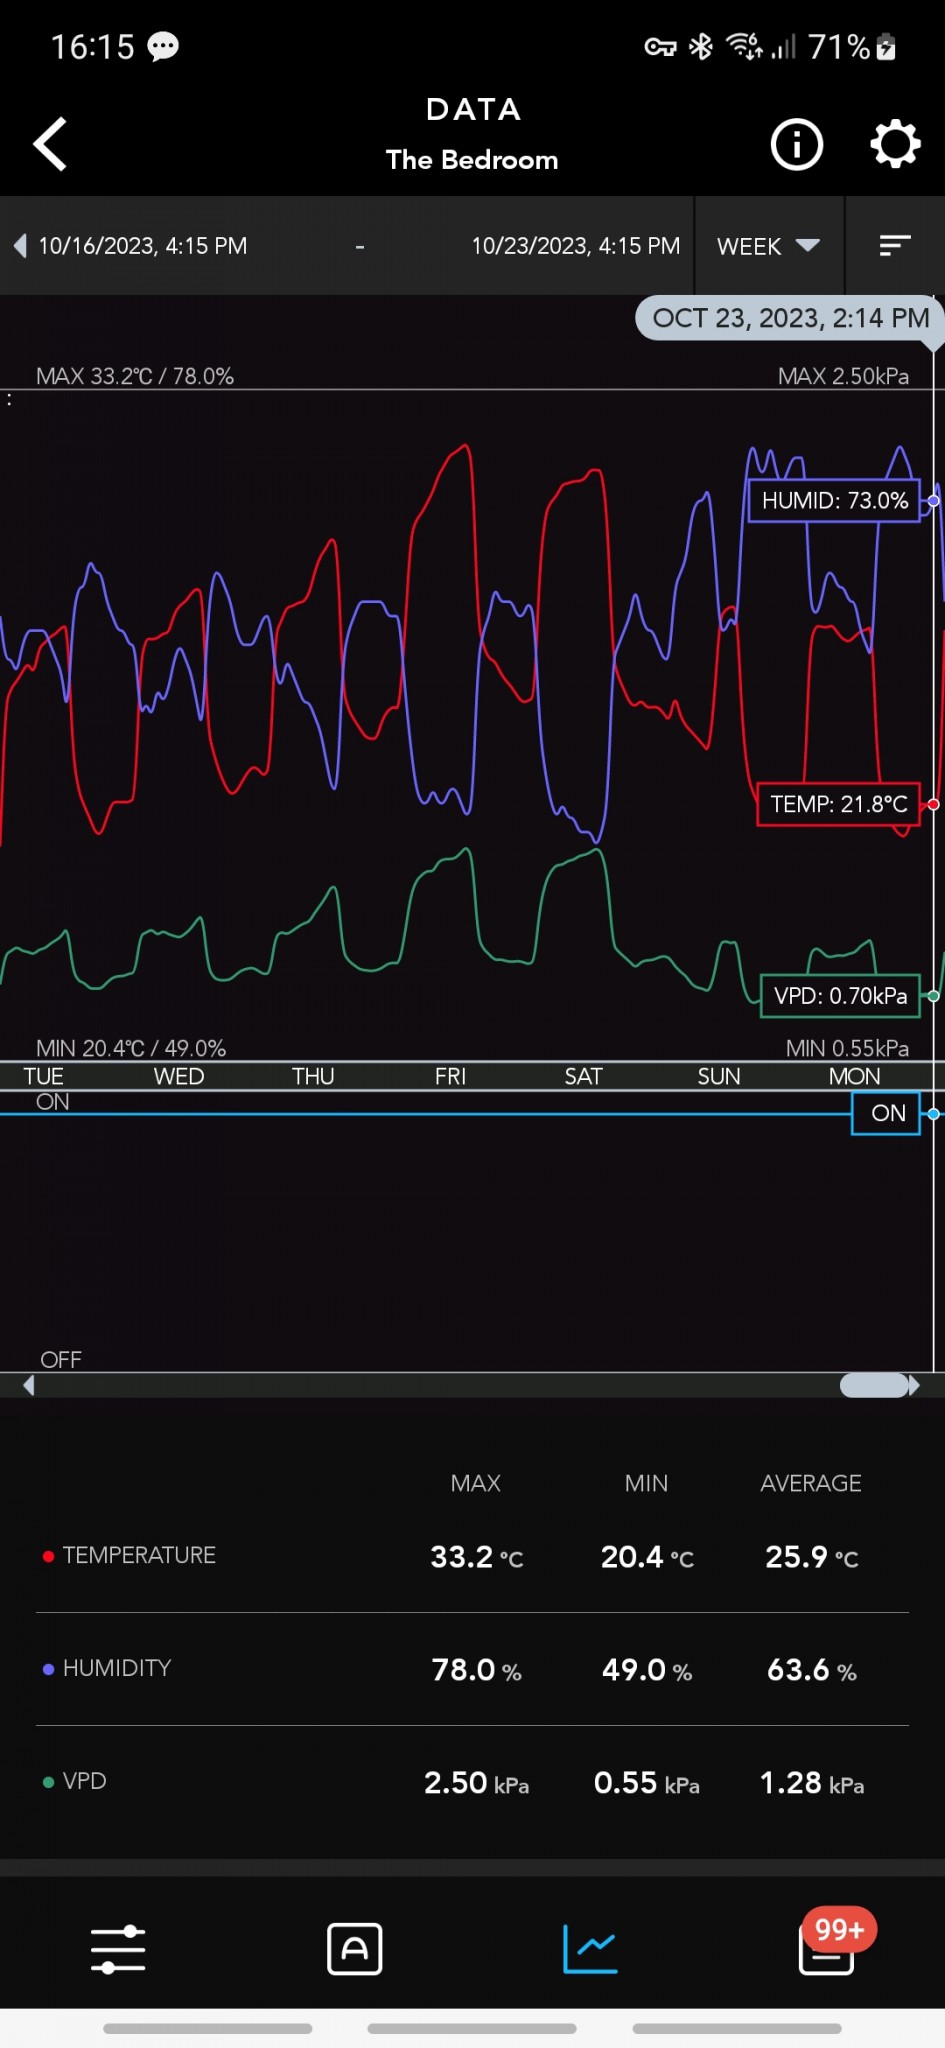Go to previous date range arrow

point(20,246)
